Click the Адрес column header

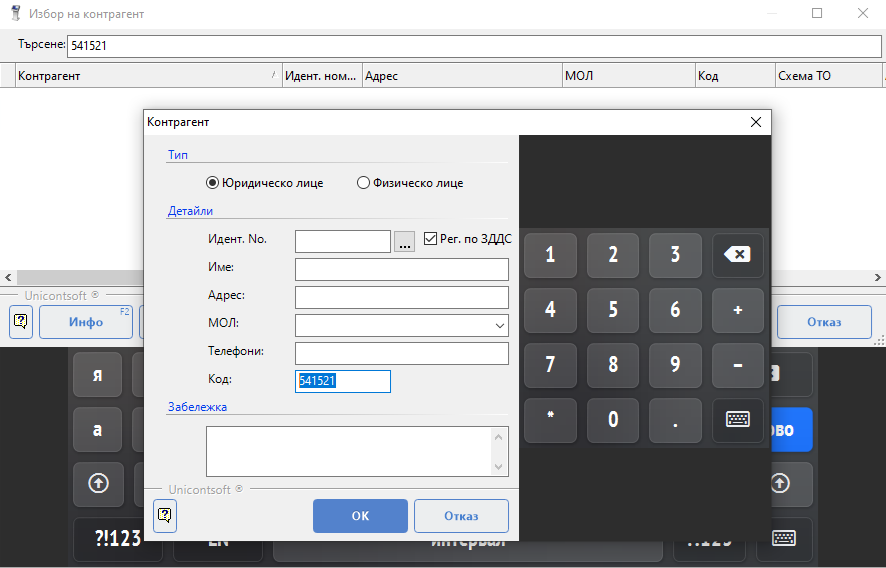tap(460, 76)
